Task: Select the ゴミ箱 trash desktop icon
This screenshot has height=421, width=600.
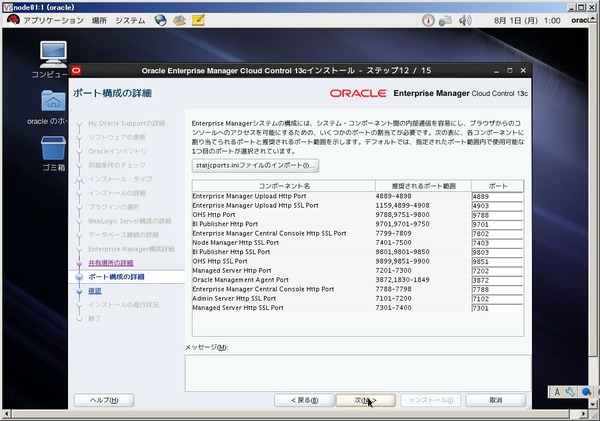Action: click(53, 153)
